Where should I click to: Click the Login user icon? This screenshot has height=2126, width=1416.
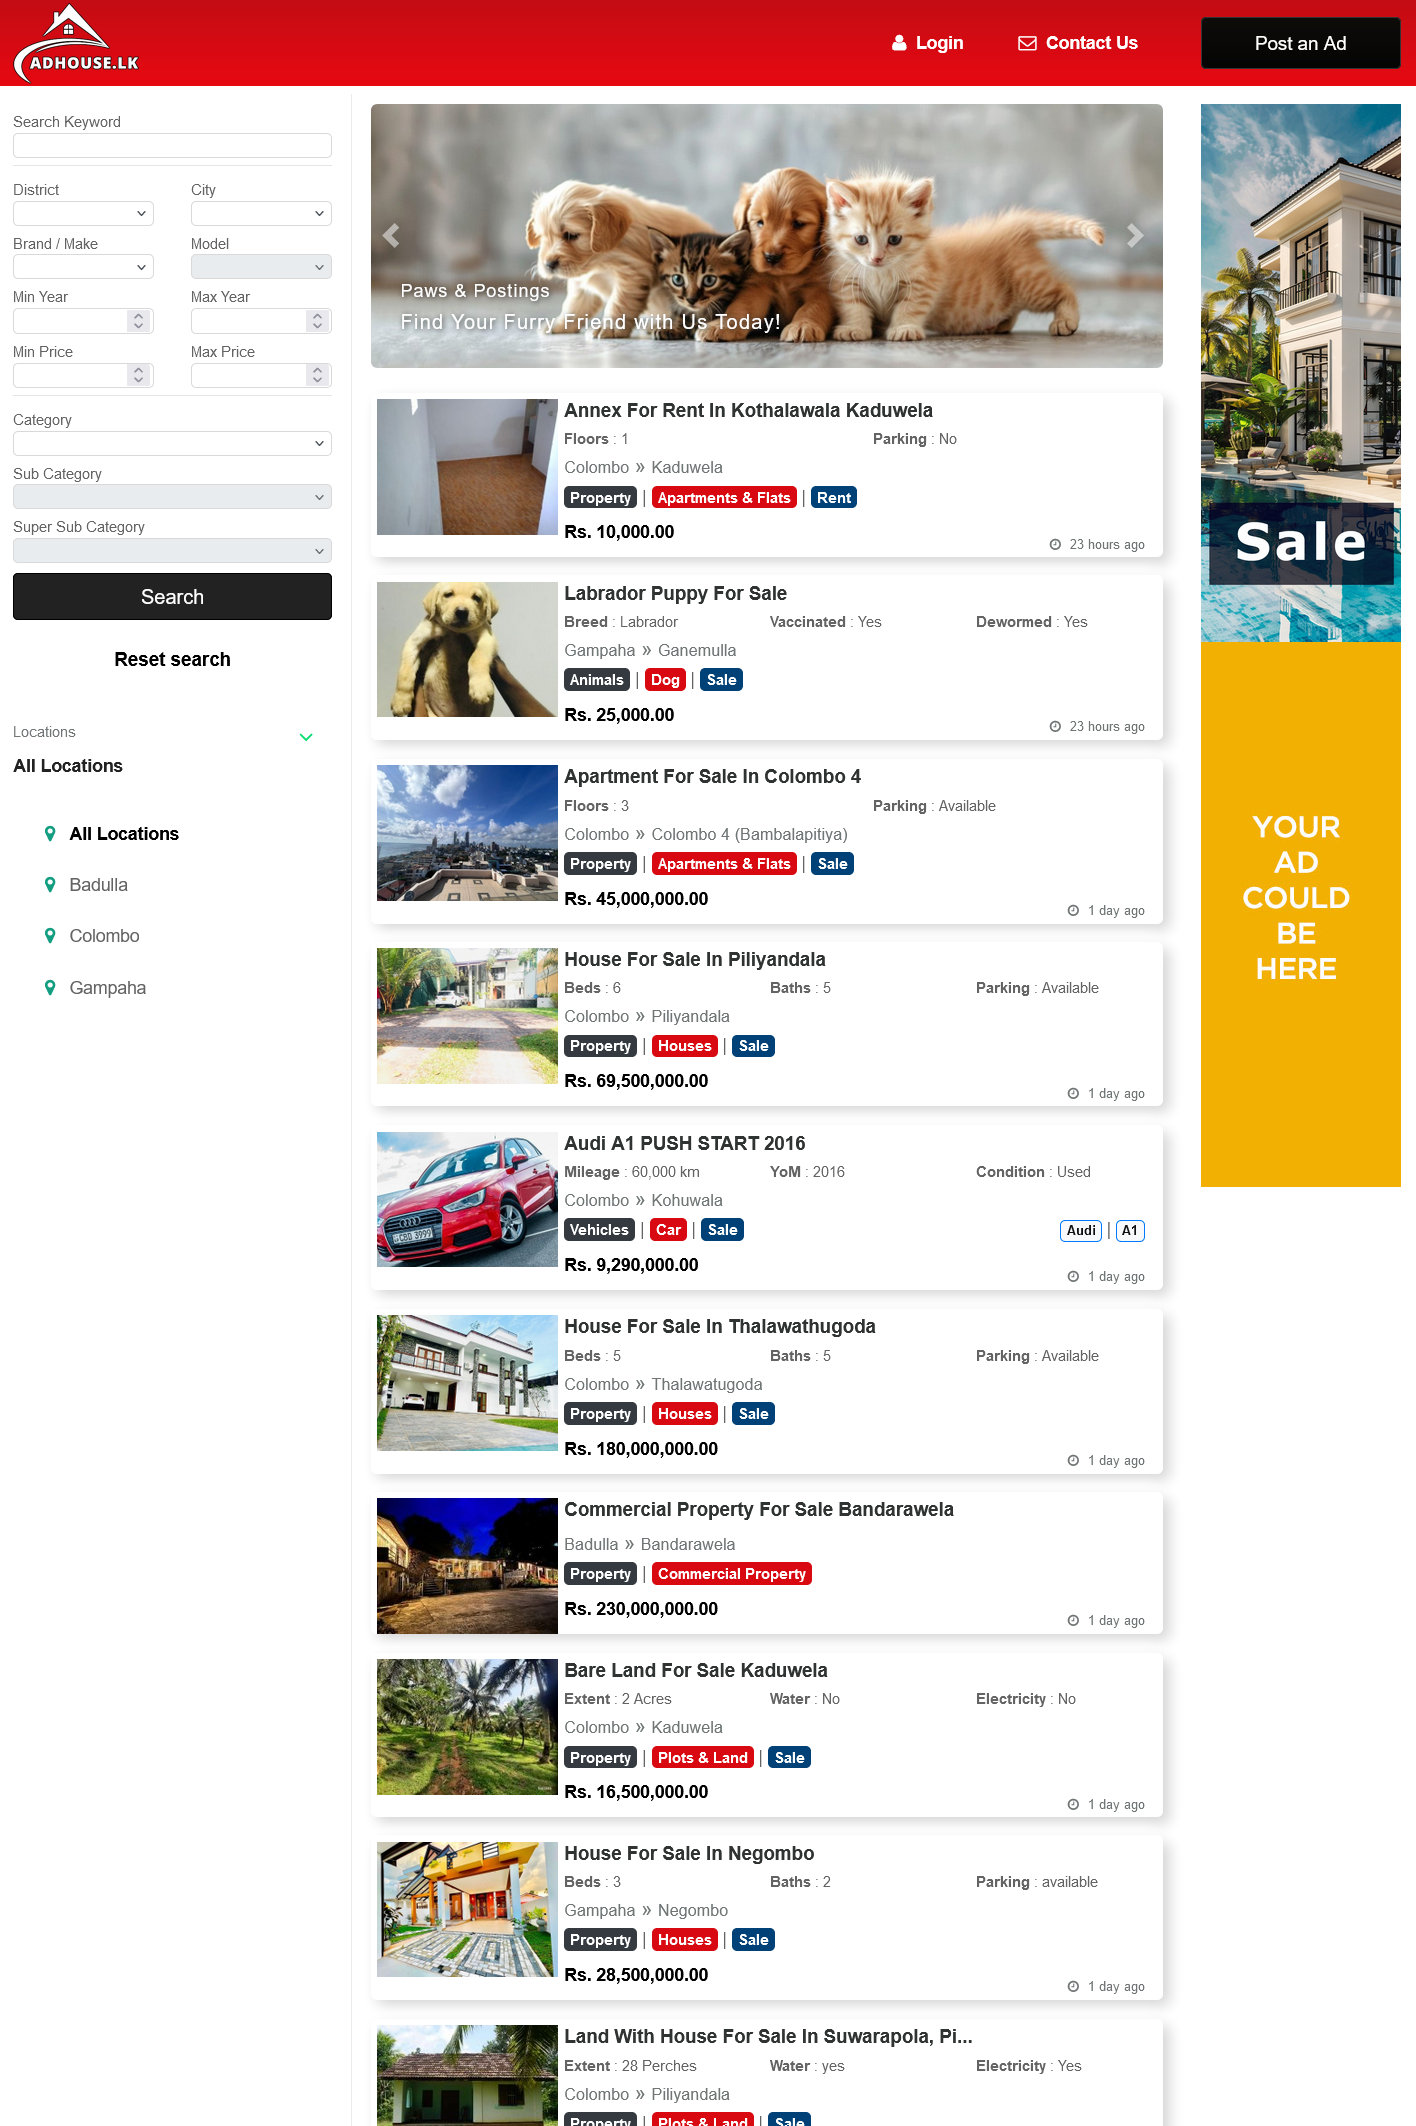[x=899, y=43]
